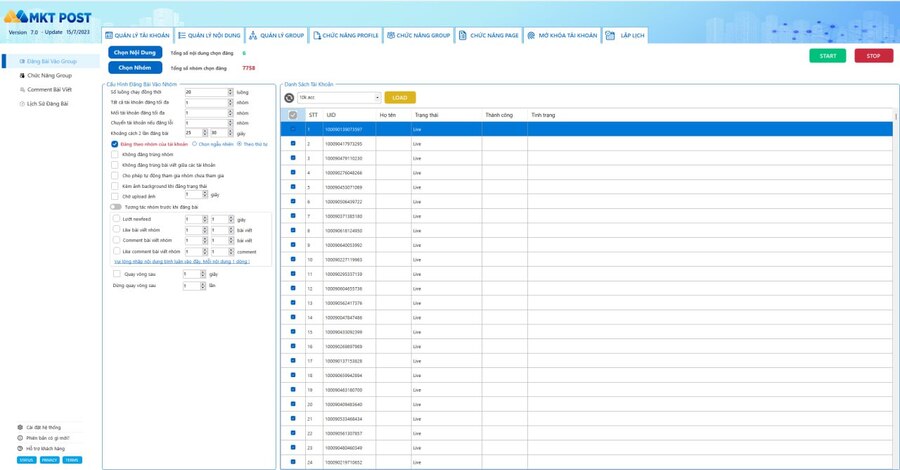Click the Số luồng chạy đồng thời stepper
This screenshot has width=900, height=470.
coord(230,92)
